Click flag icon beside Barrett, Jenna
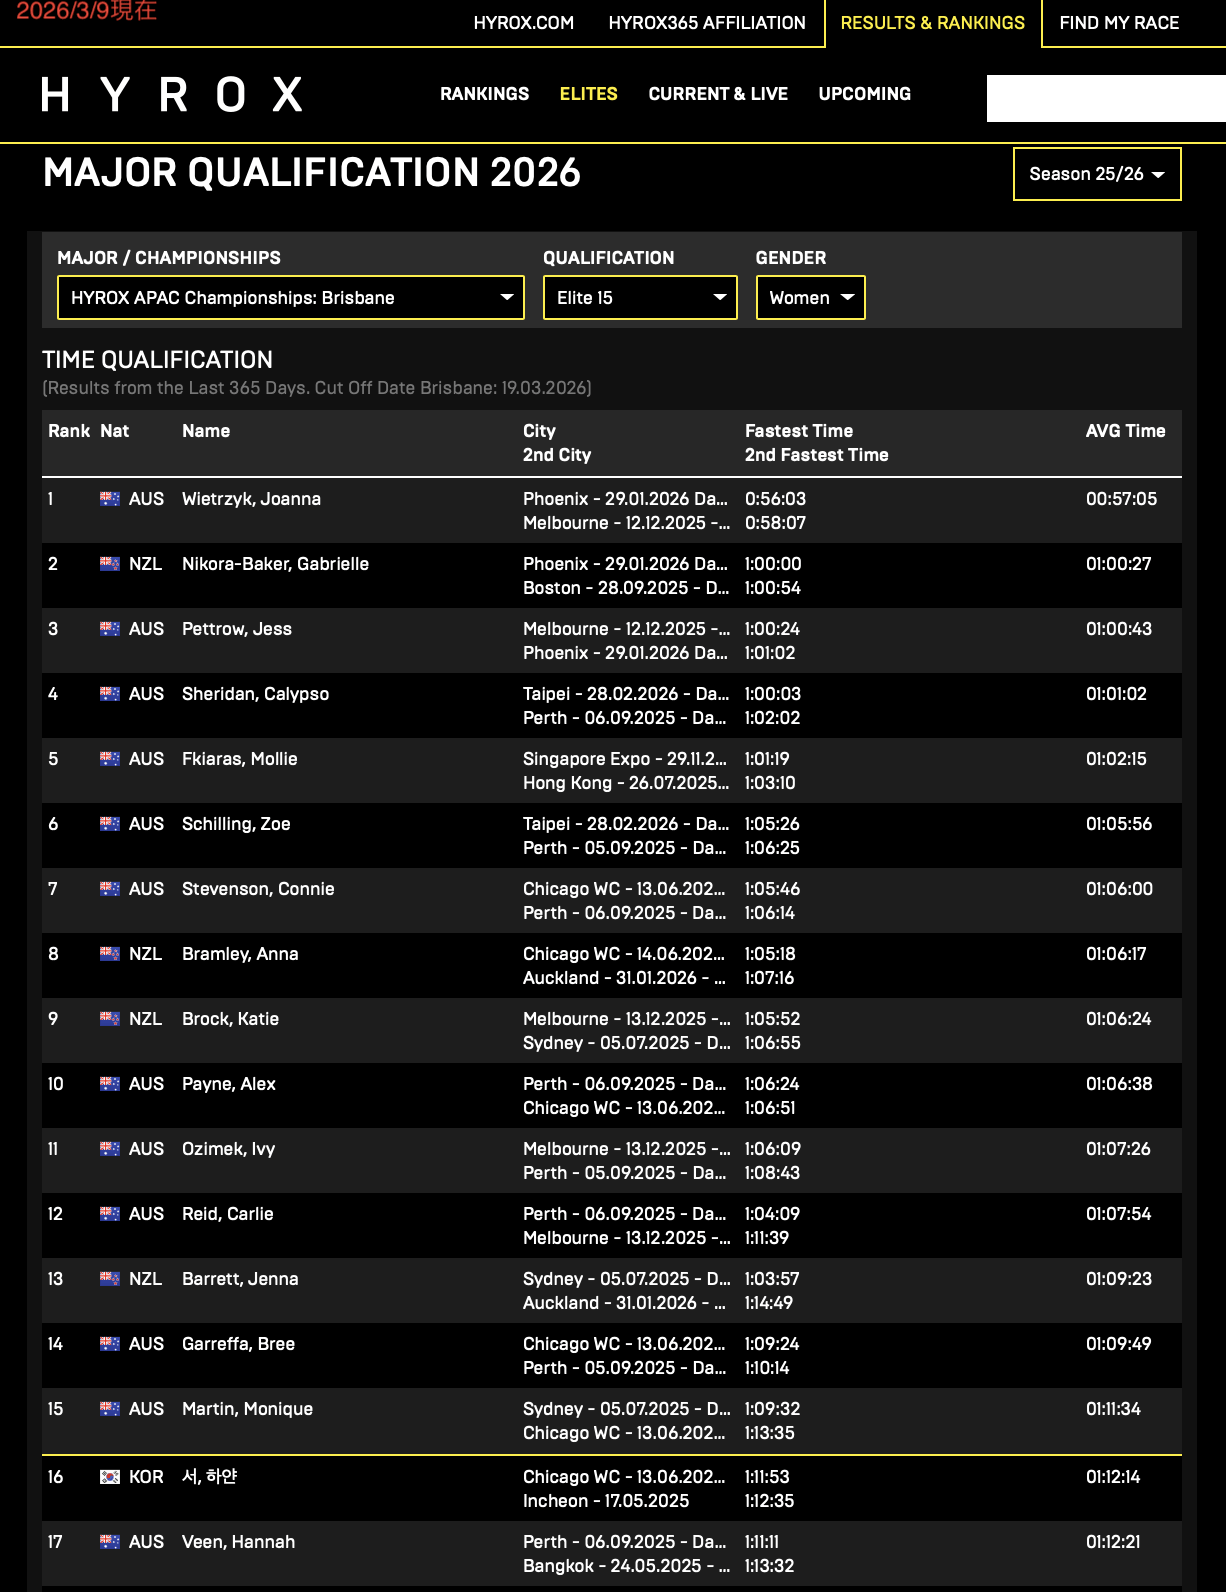 click(110, 1279)
